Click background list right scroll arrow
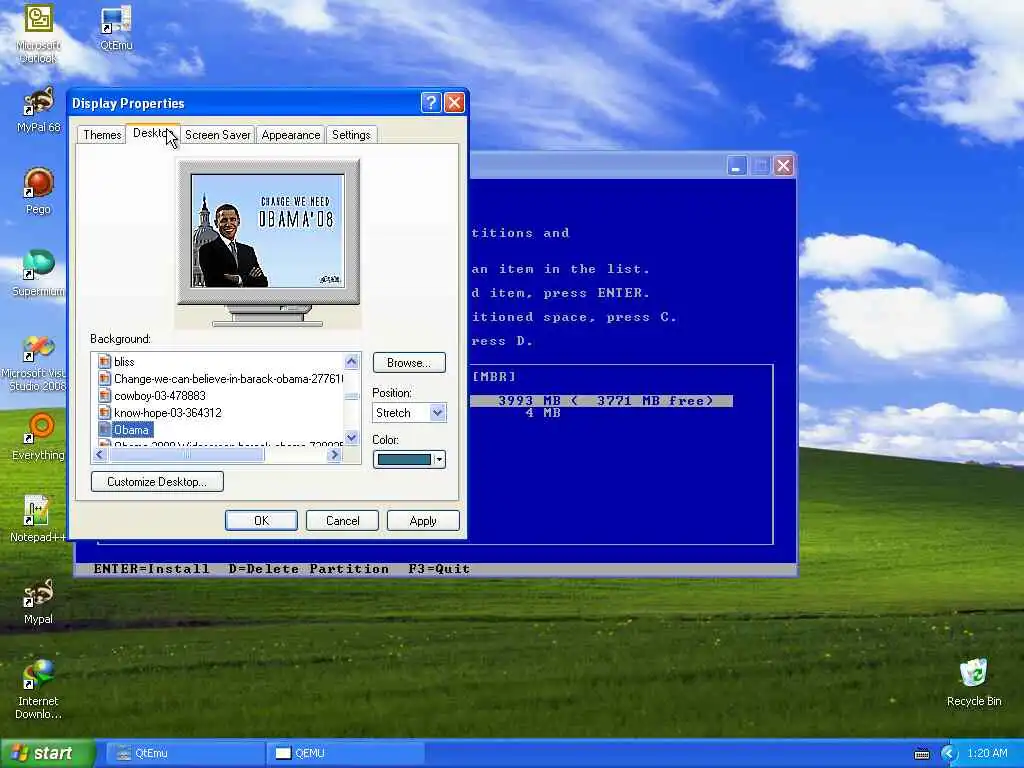This screenshot has width=1024, height=768. 334,455
